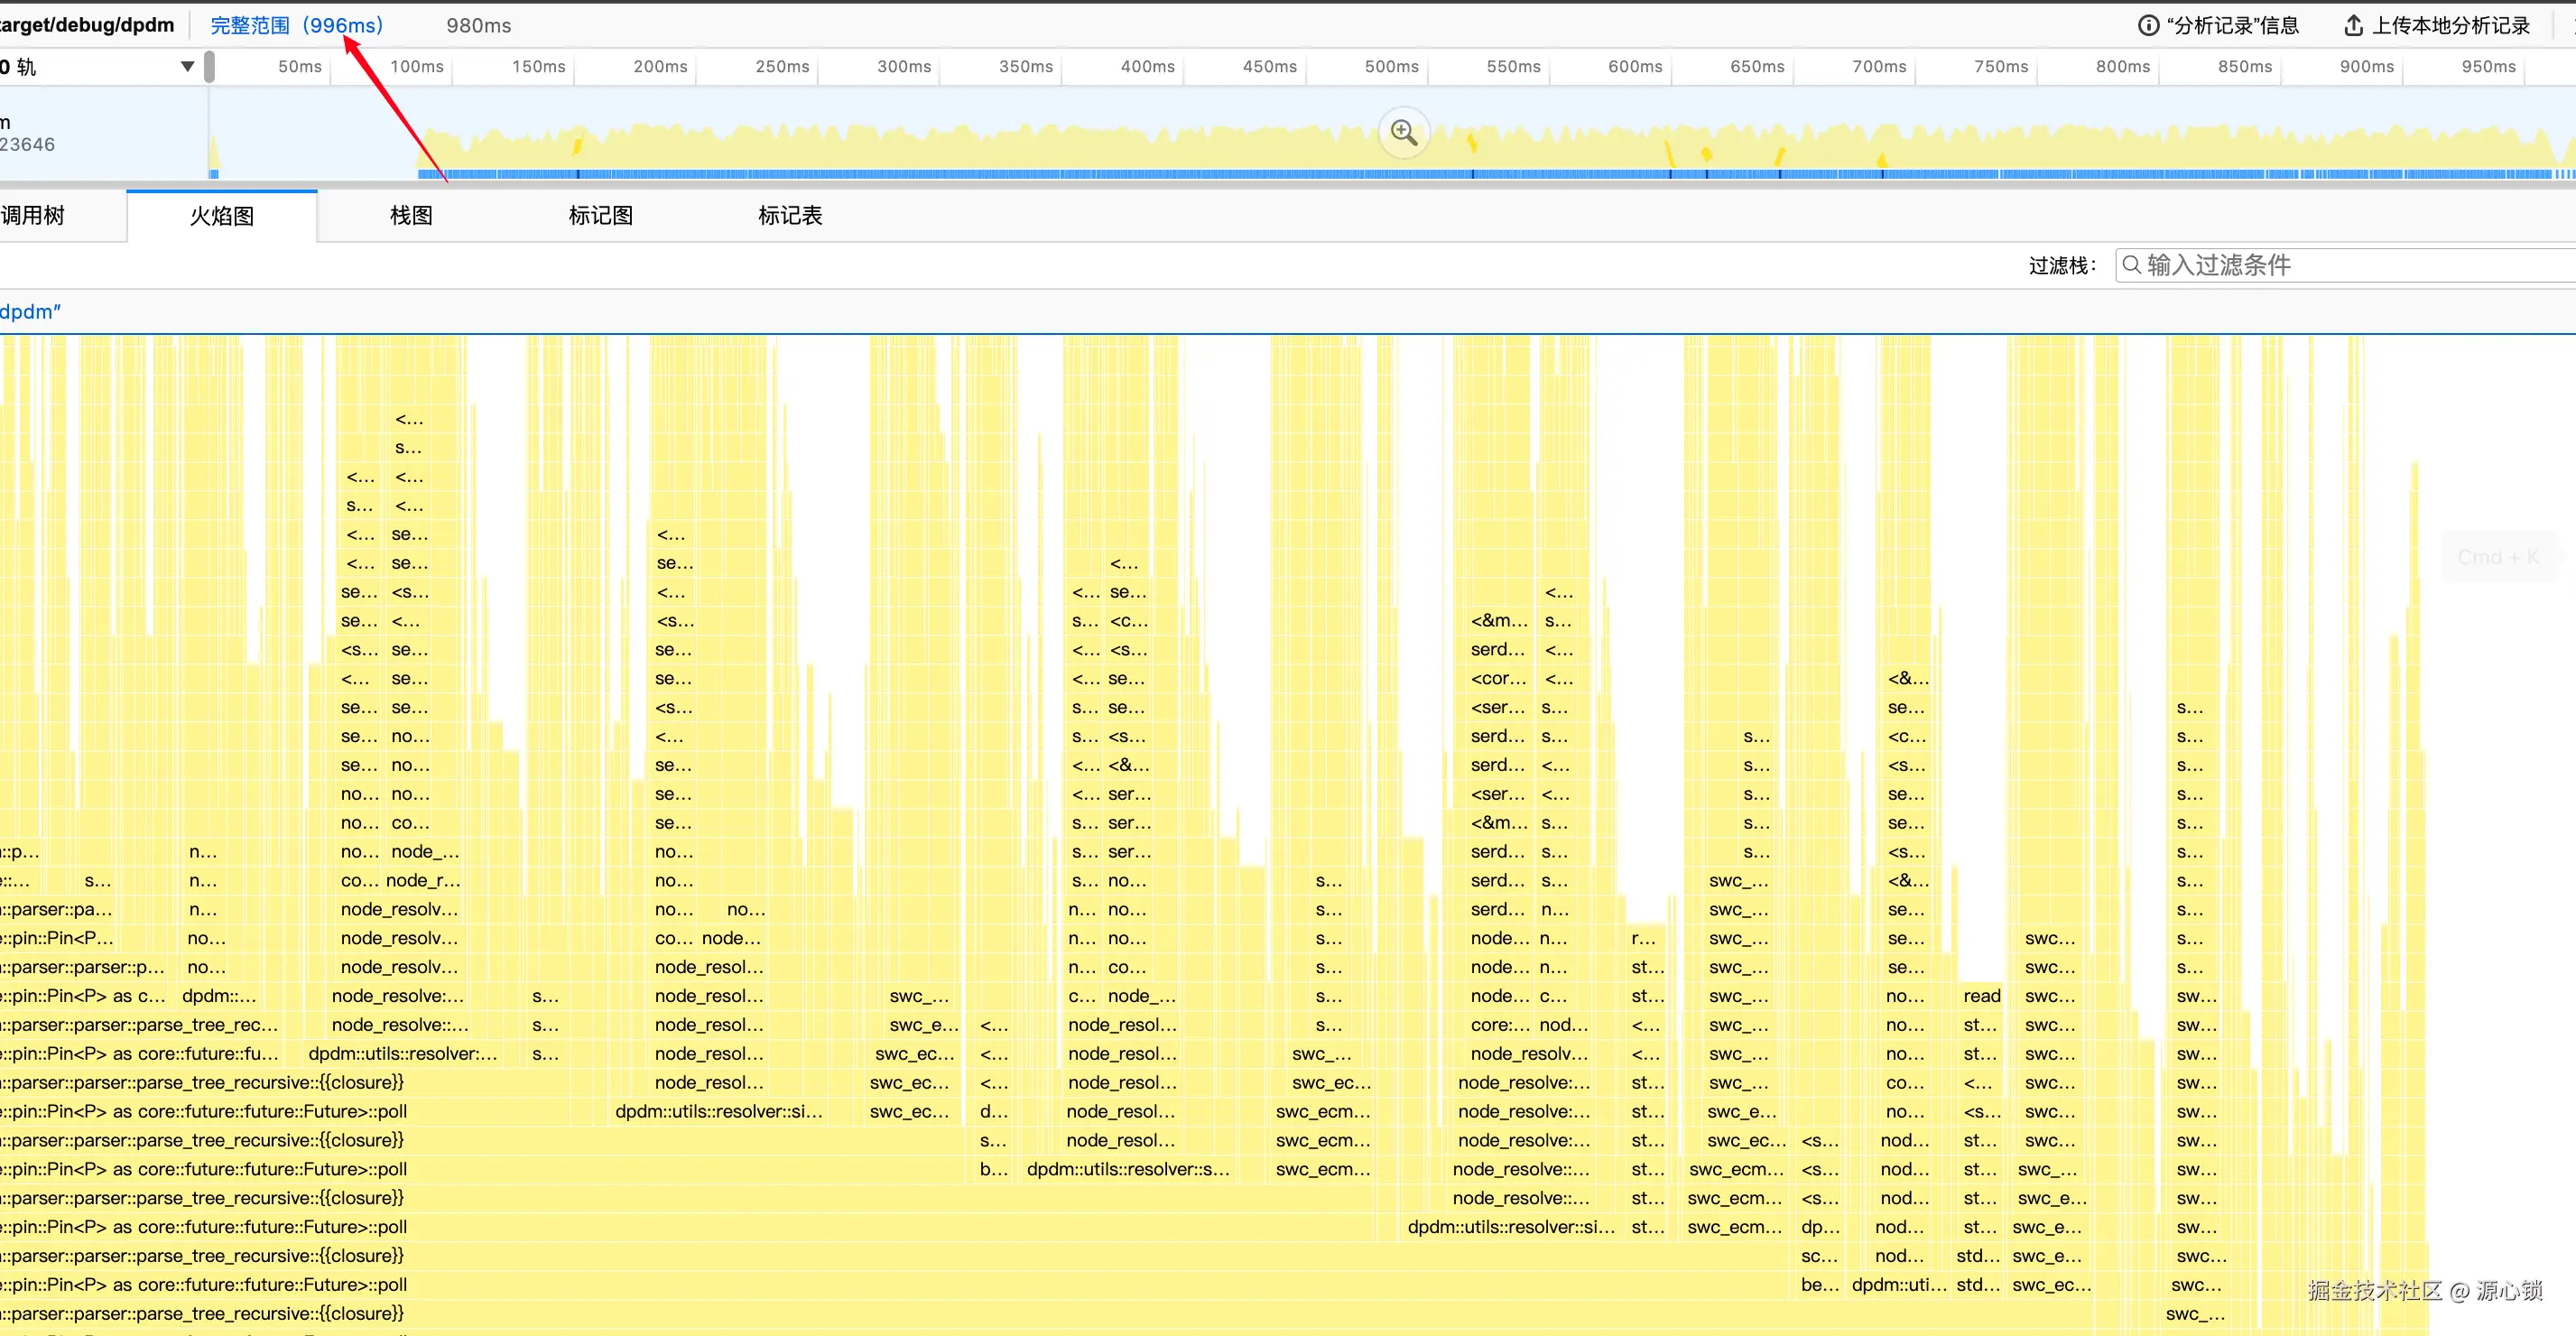Click the upload icon for 上传本地分析记录

[2353, 26]
